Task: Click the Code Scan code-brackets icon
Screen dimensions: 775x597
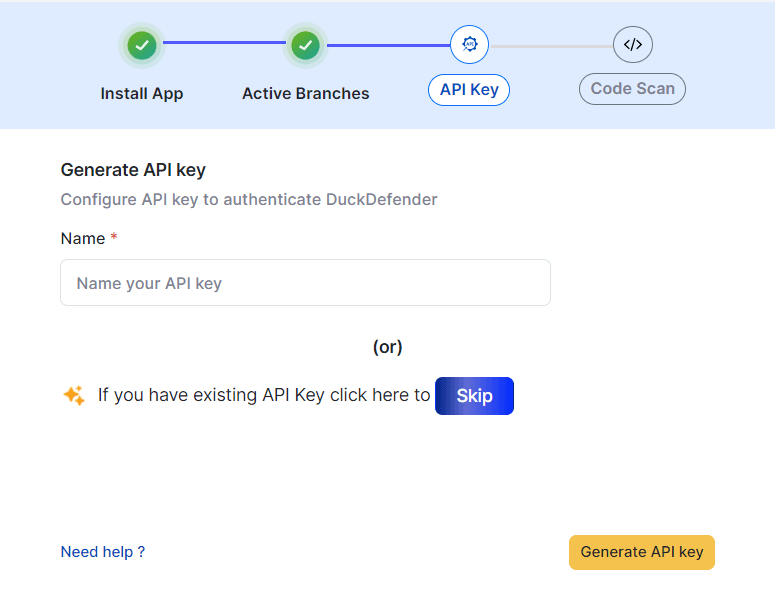Action: point(632,44)
